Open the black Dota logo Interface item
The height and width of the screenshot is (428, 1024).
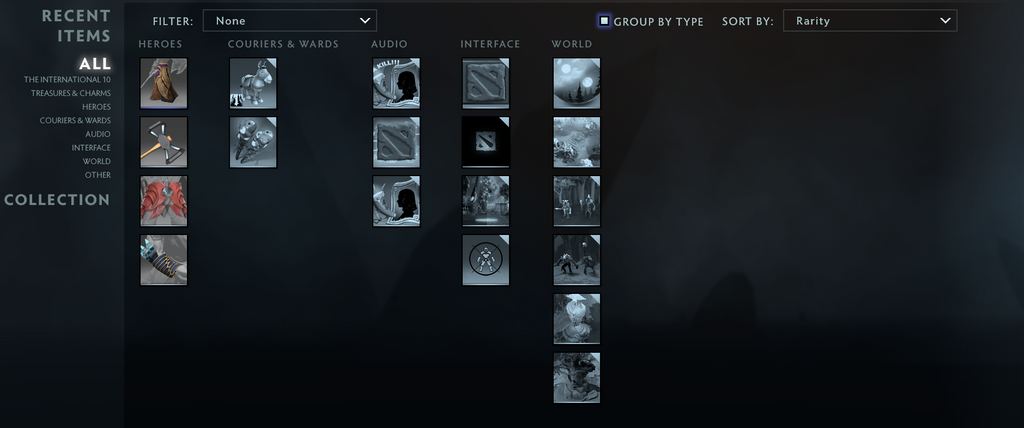(x=486, y=142)
